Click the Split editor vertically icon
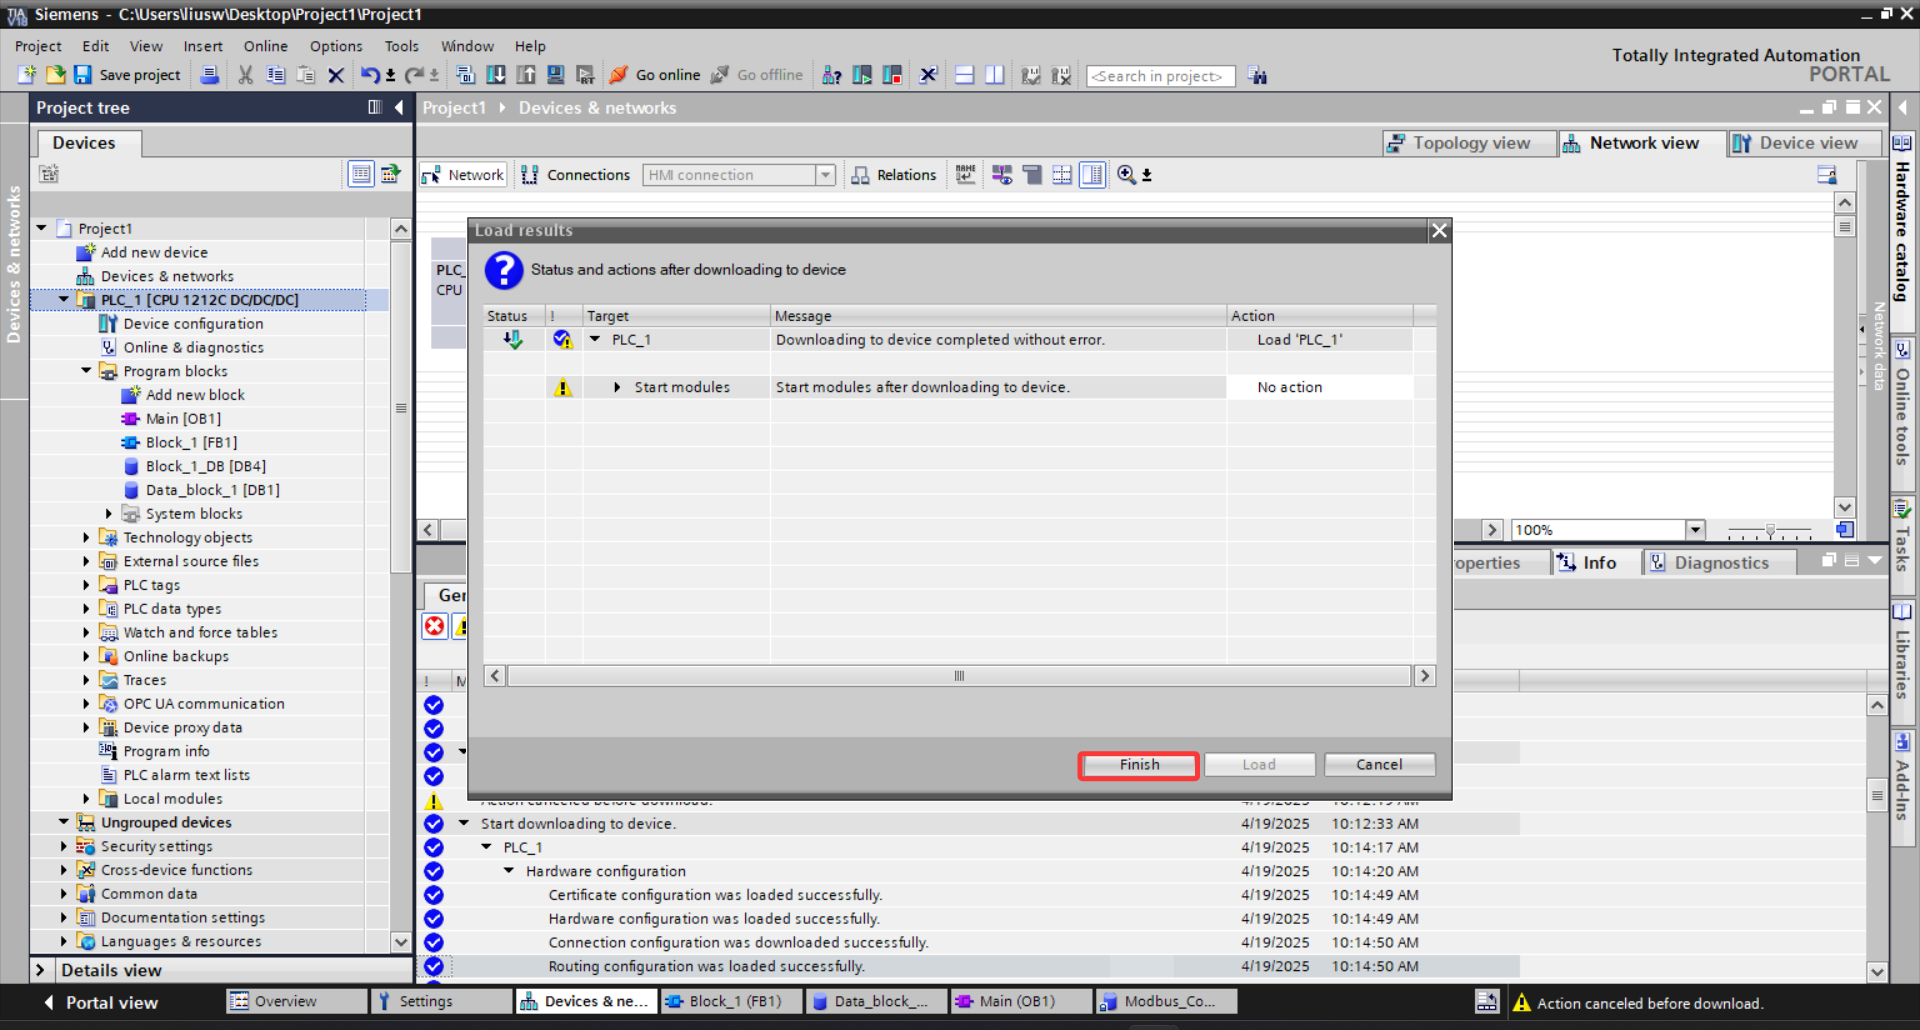Screen dimensions: 1920x1030 pos(994,75)
